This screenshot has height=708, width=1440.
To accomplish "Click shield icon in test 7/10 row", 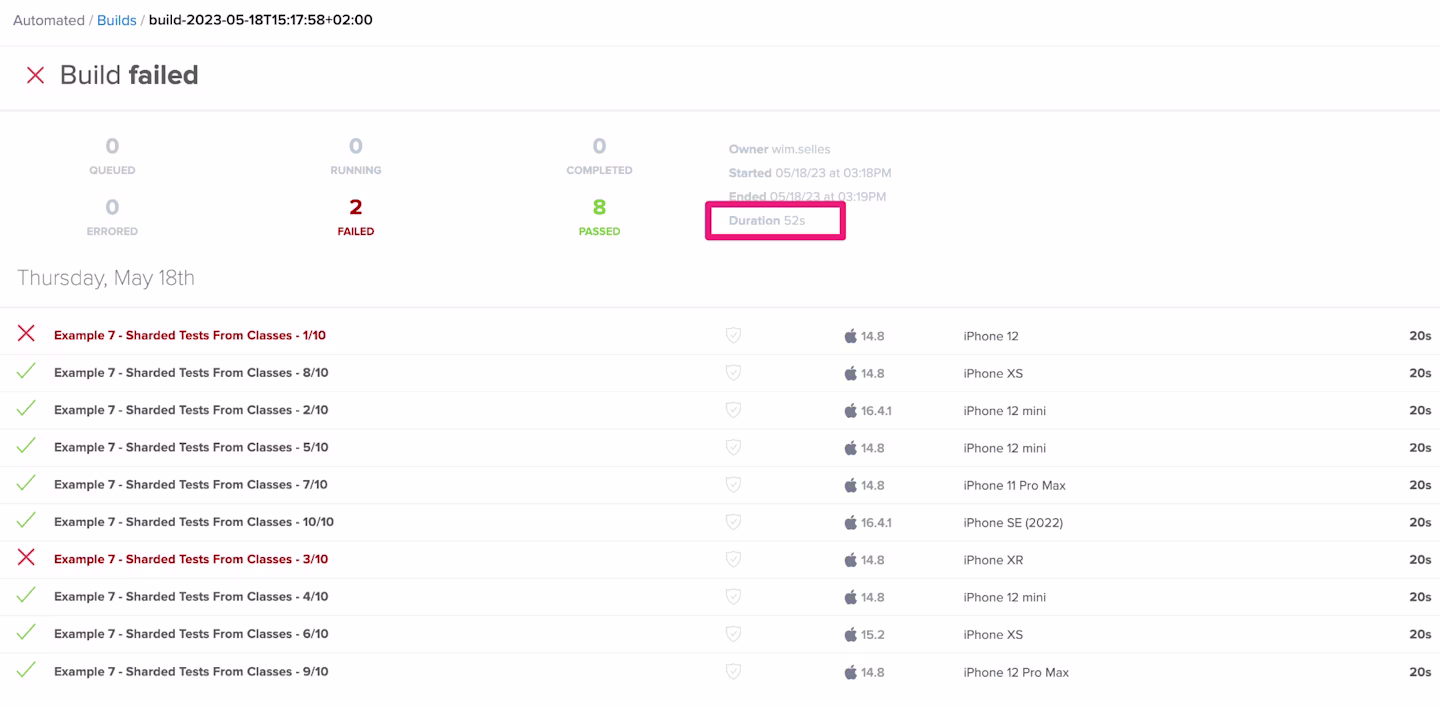I will 733,485.
